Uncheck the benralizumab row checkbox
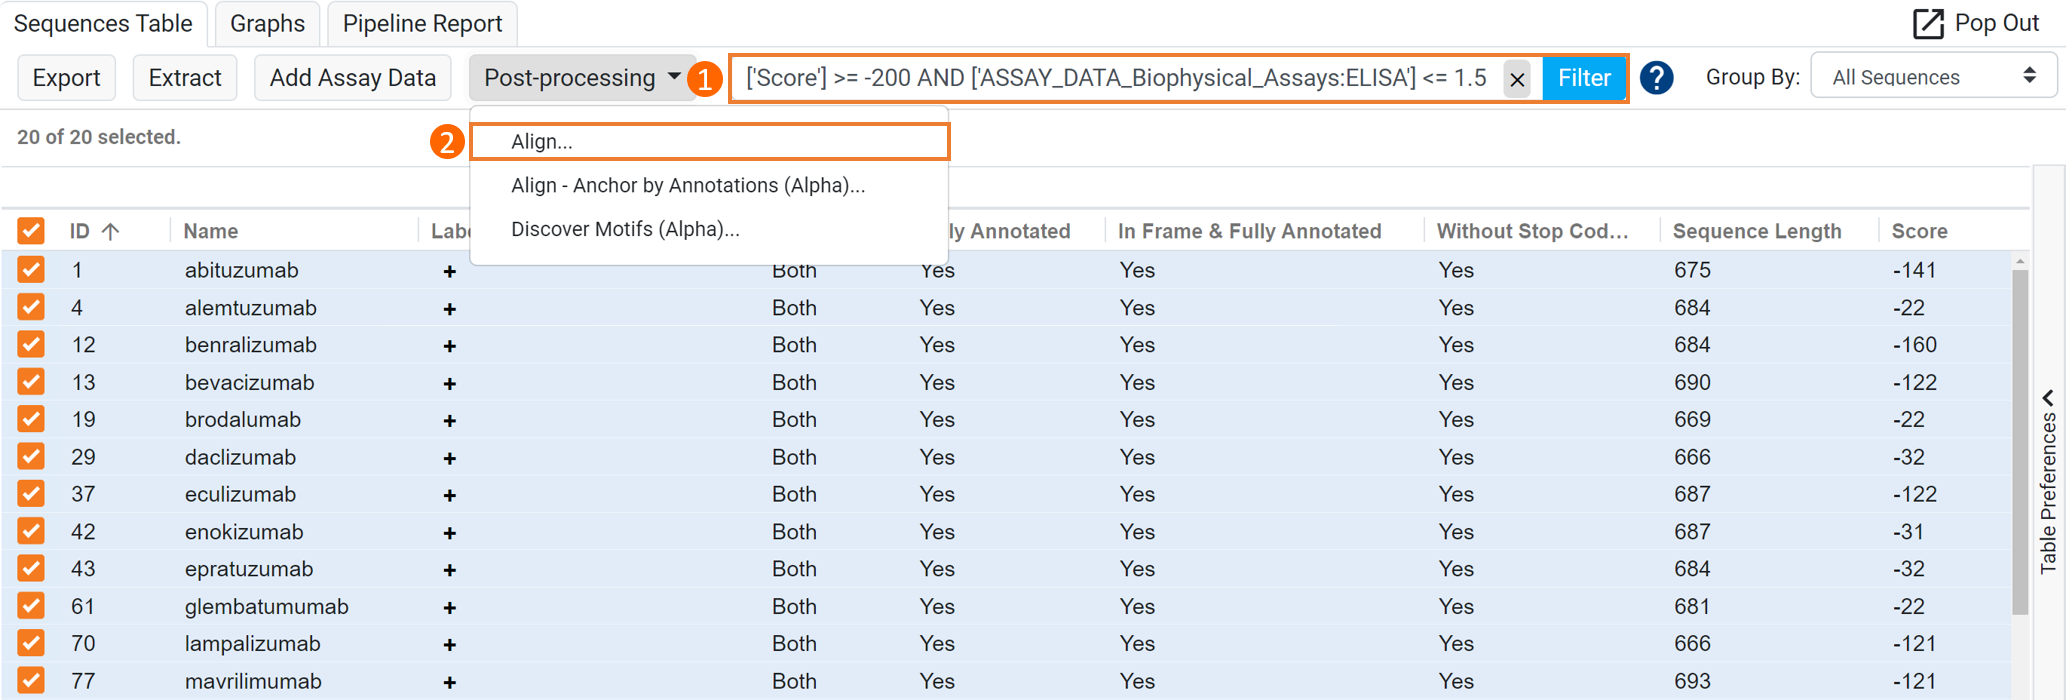The image size is (2066, 700). (x=31, y=345)
